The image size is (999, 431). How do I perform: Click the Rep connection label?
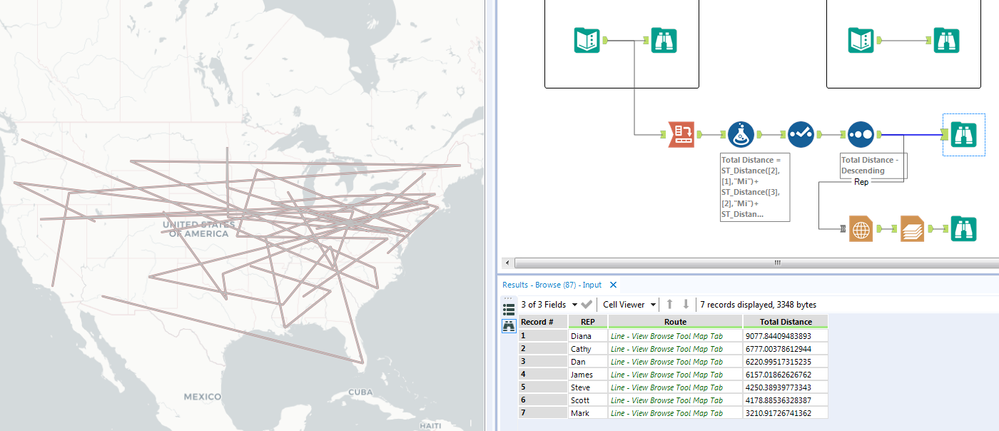tap(861, 182)
